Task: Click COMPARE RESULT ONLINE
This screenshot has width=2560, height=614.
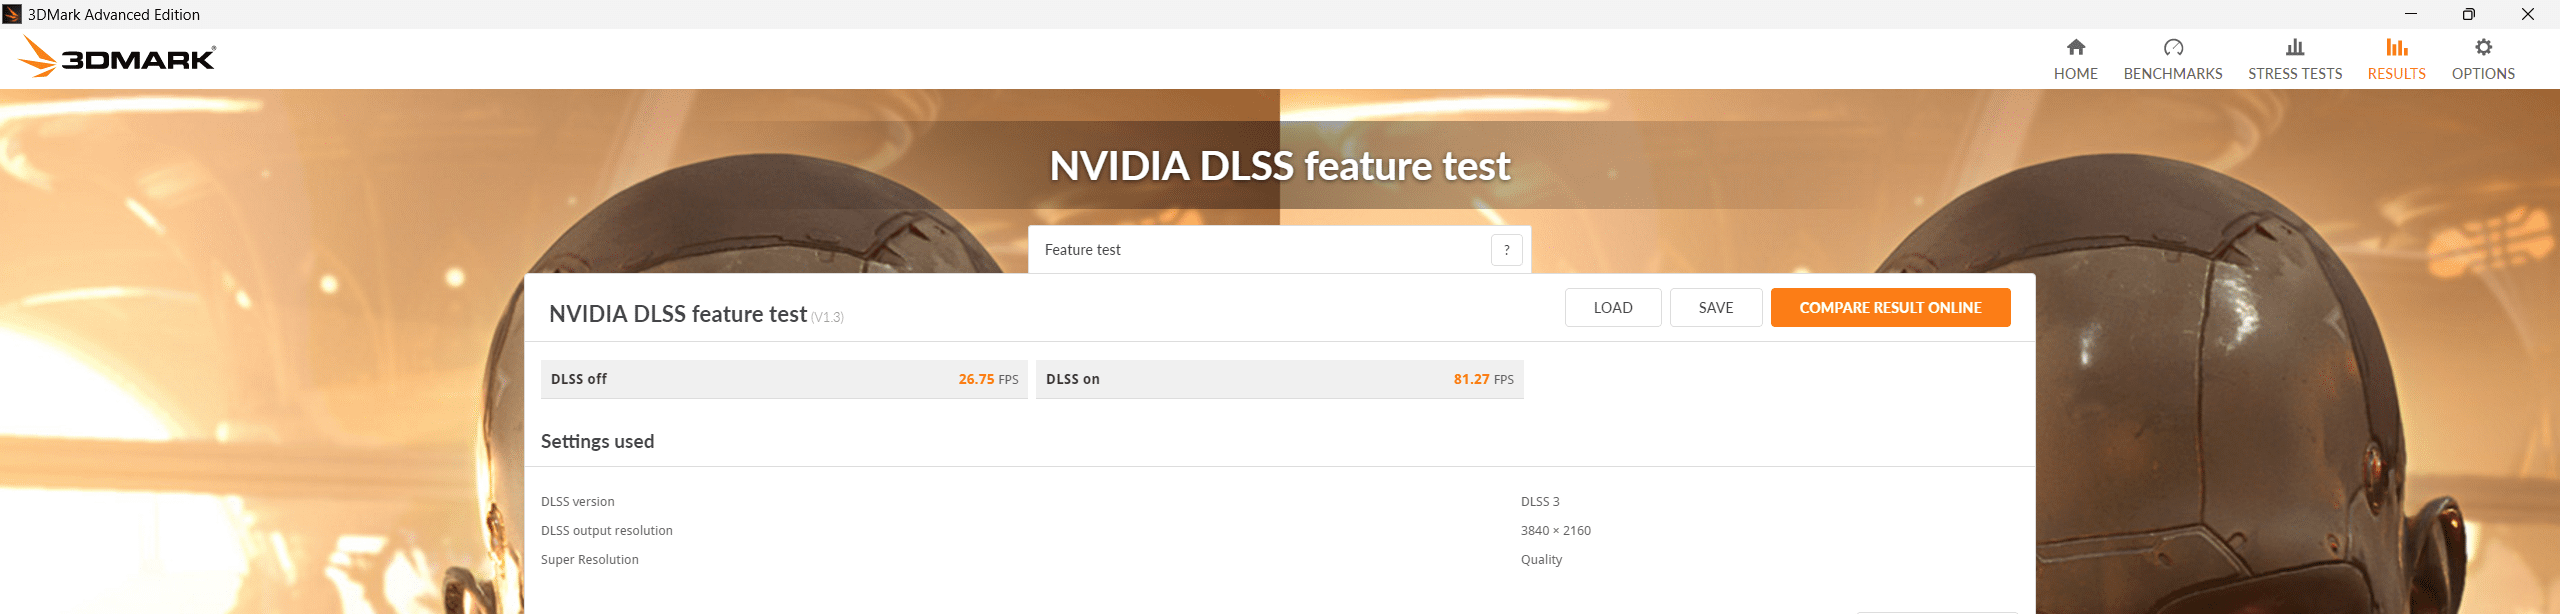Action: [x=1890, y=308]
